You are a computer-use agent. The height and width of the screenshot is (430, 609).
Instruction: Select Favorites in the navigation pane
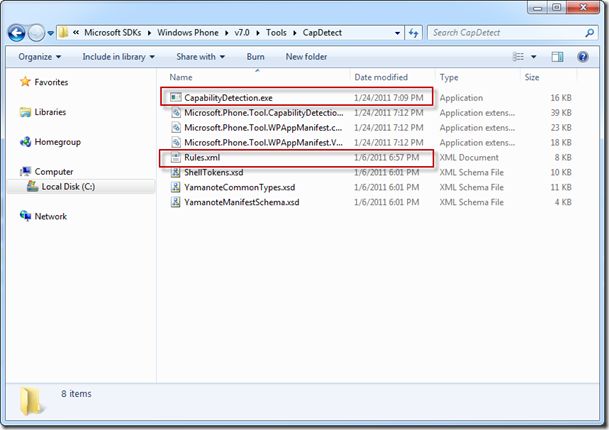pos(51,82)
